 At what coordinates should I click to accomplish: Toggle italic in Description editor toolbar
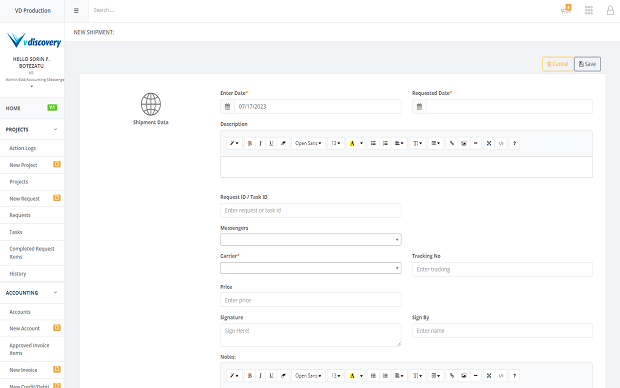[260, 143]
